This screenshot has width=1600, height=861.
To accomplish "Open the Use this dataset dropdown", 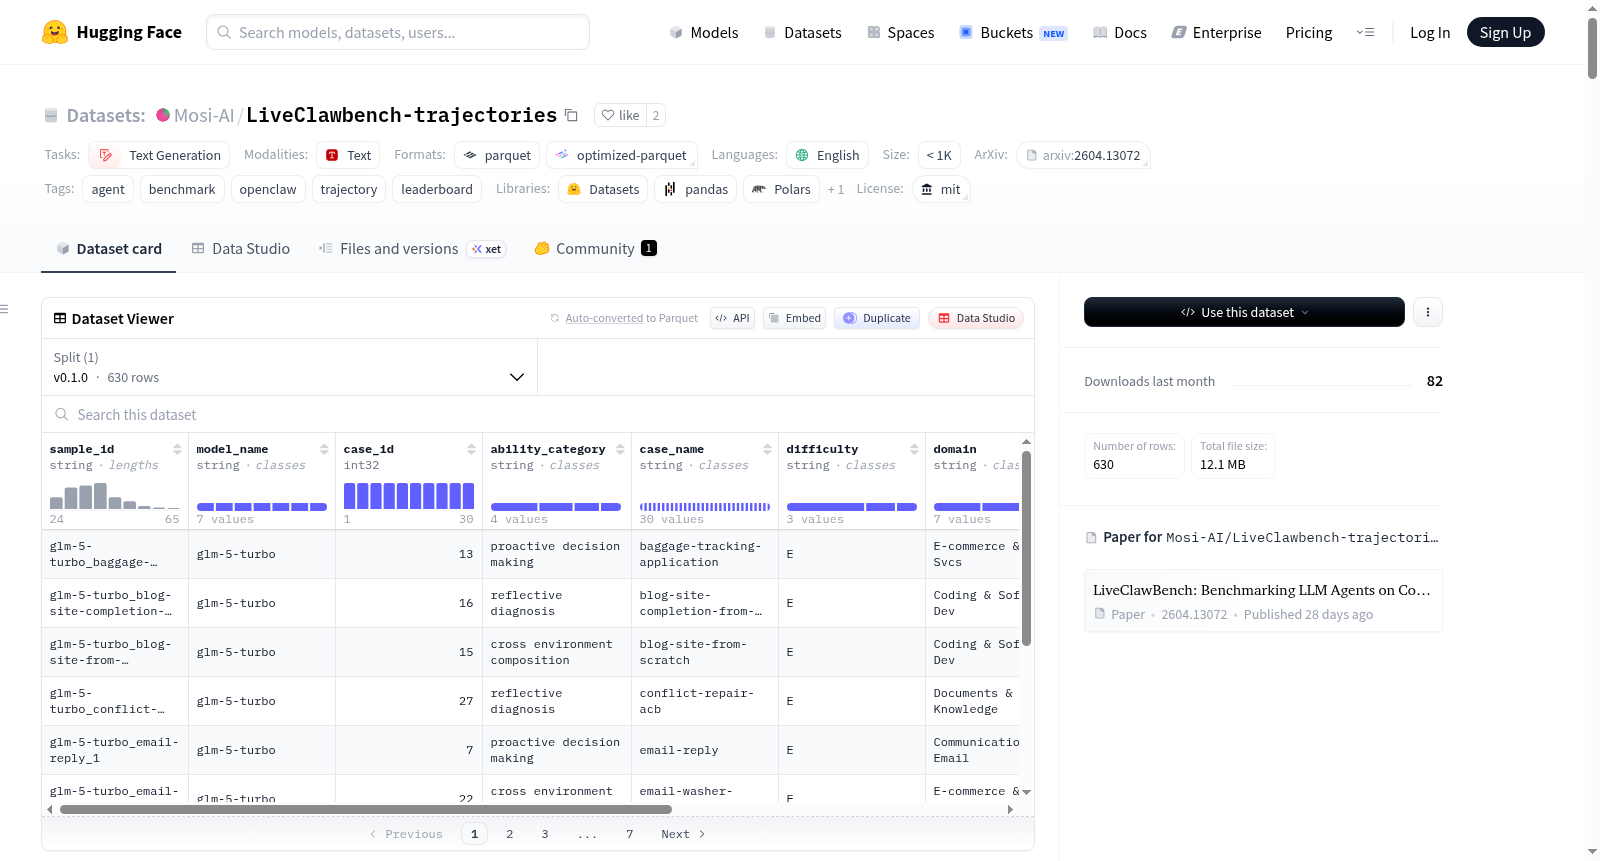I will pos(1244,312).
